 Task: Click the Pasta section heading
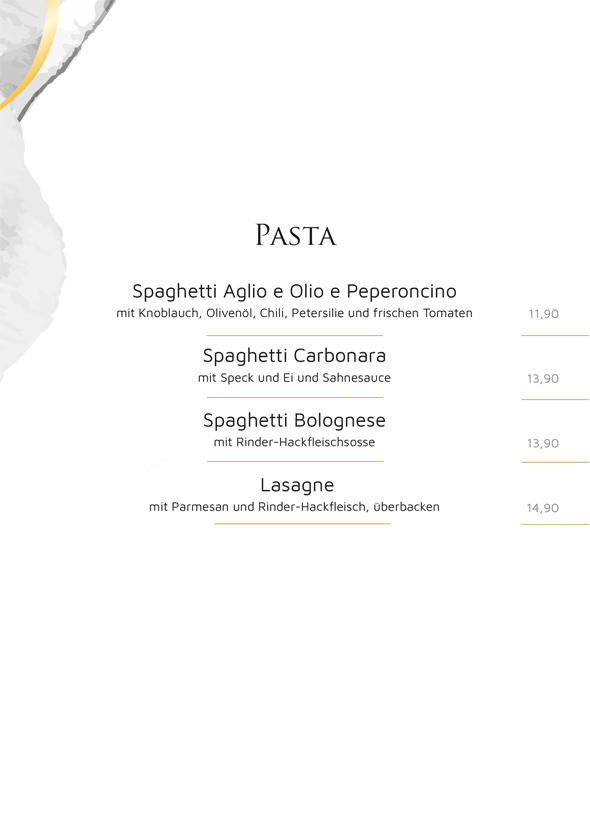click(296, 235)
